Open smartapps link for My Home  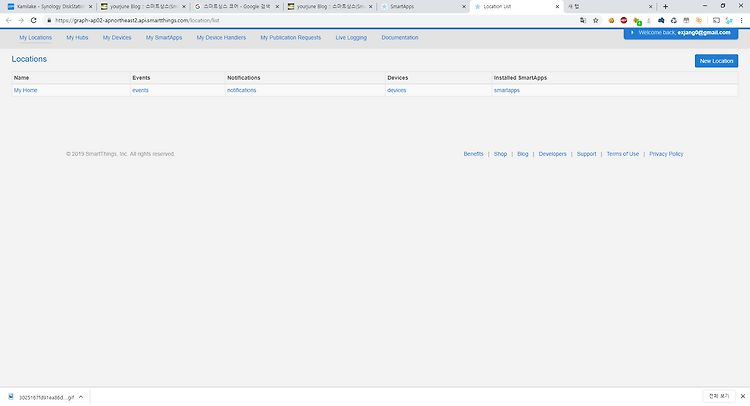507,90
